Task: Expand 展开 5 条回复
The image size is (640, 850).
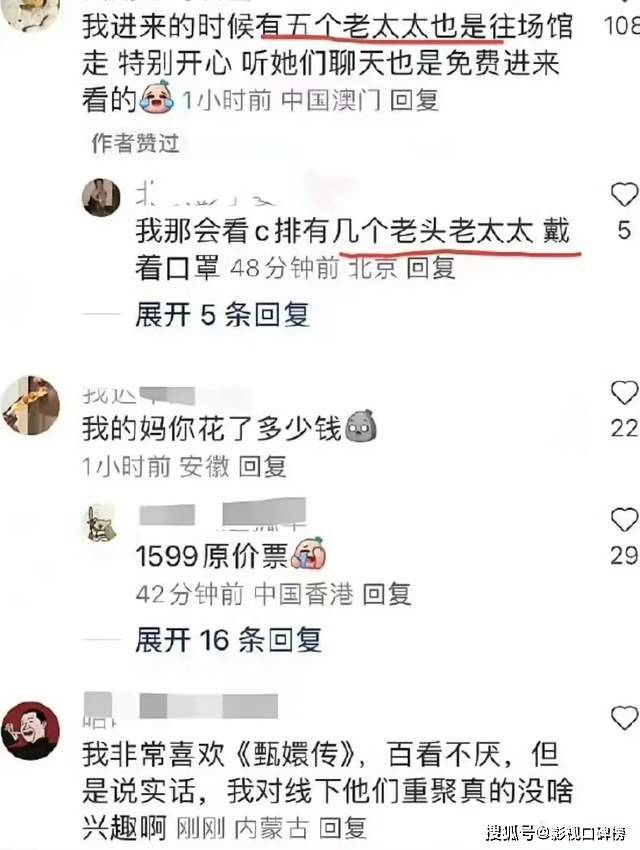Action: [222, 314]
